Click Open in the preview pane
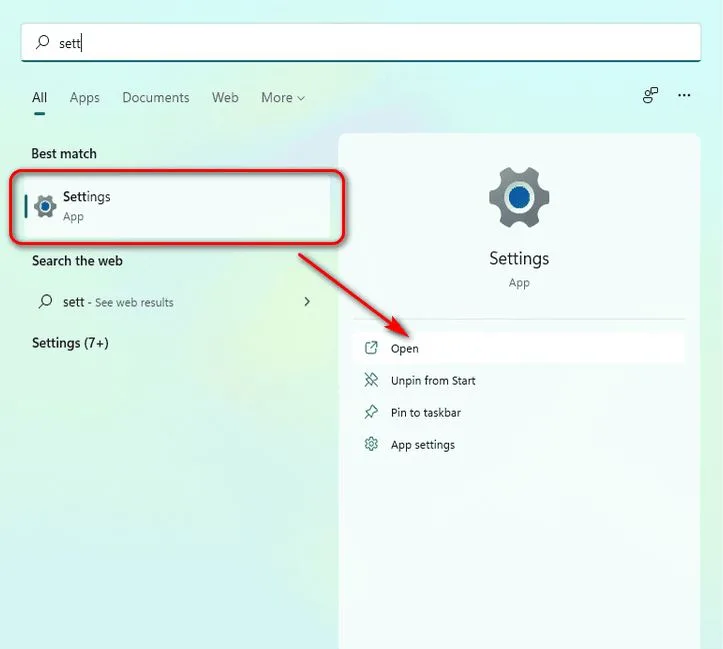Image resolution: width=723 pixels, height=649 pixels. [x=519, y=348]
